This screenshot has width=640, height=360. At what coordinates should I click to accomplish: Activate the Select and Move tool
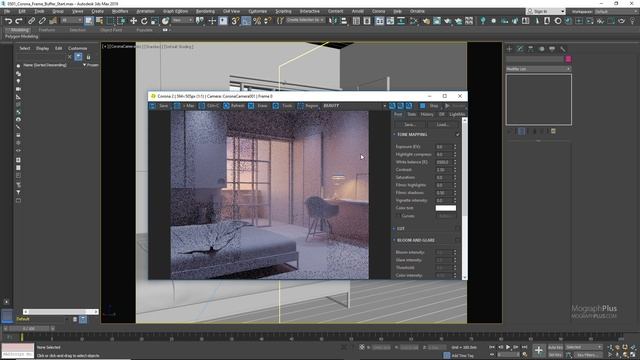[x=133, y=21]
